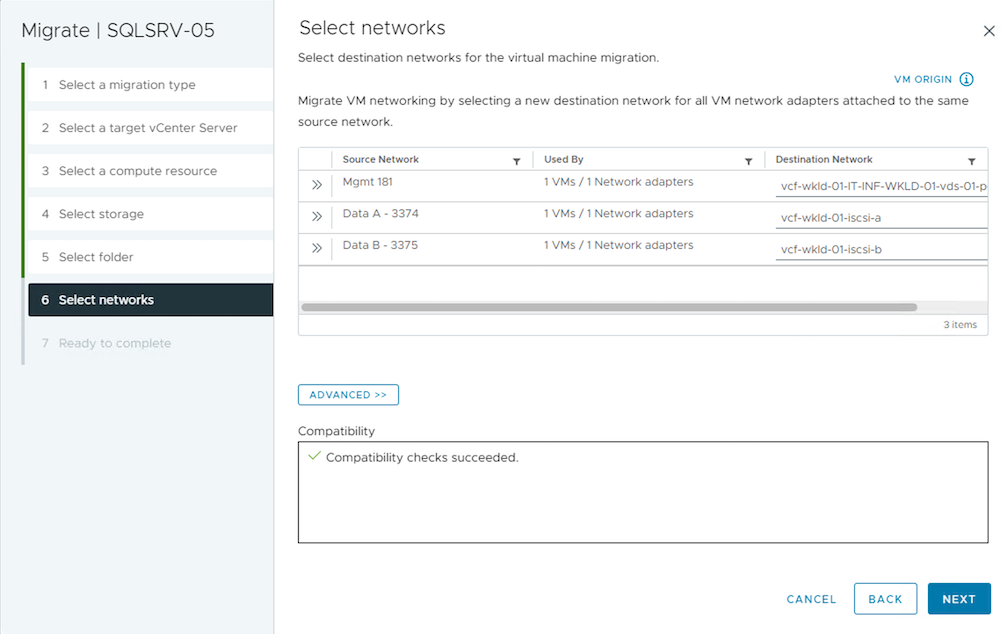The width and height of the screenshot is (1008, 634).
Task: Expand the Mgmt 181 network row
Action: click(x=316, y=185)
